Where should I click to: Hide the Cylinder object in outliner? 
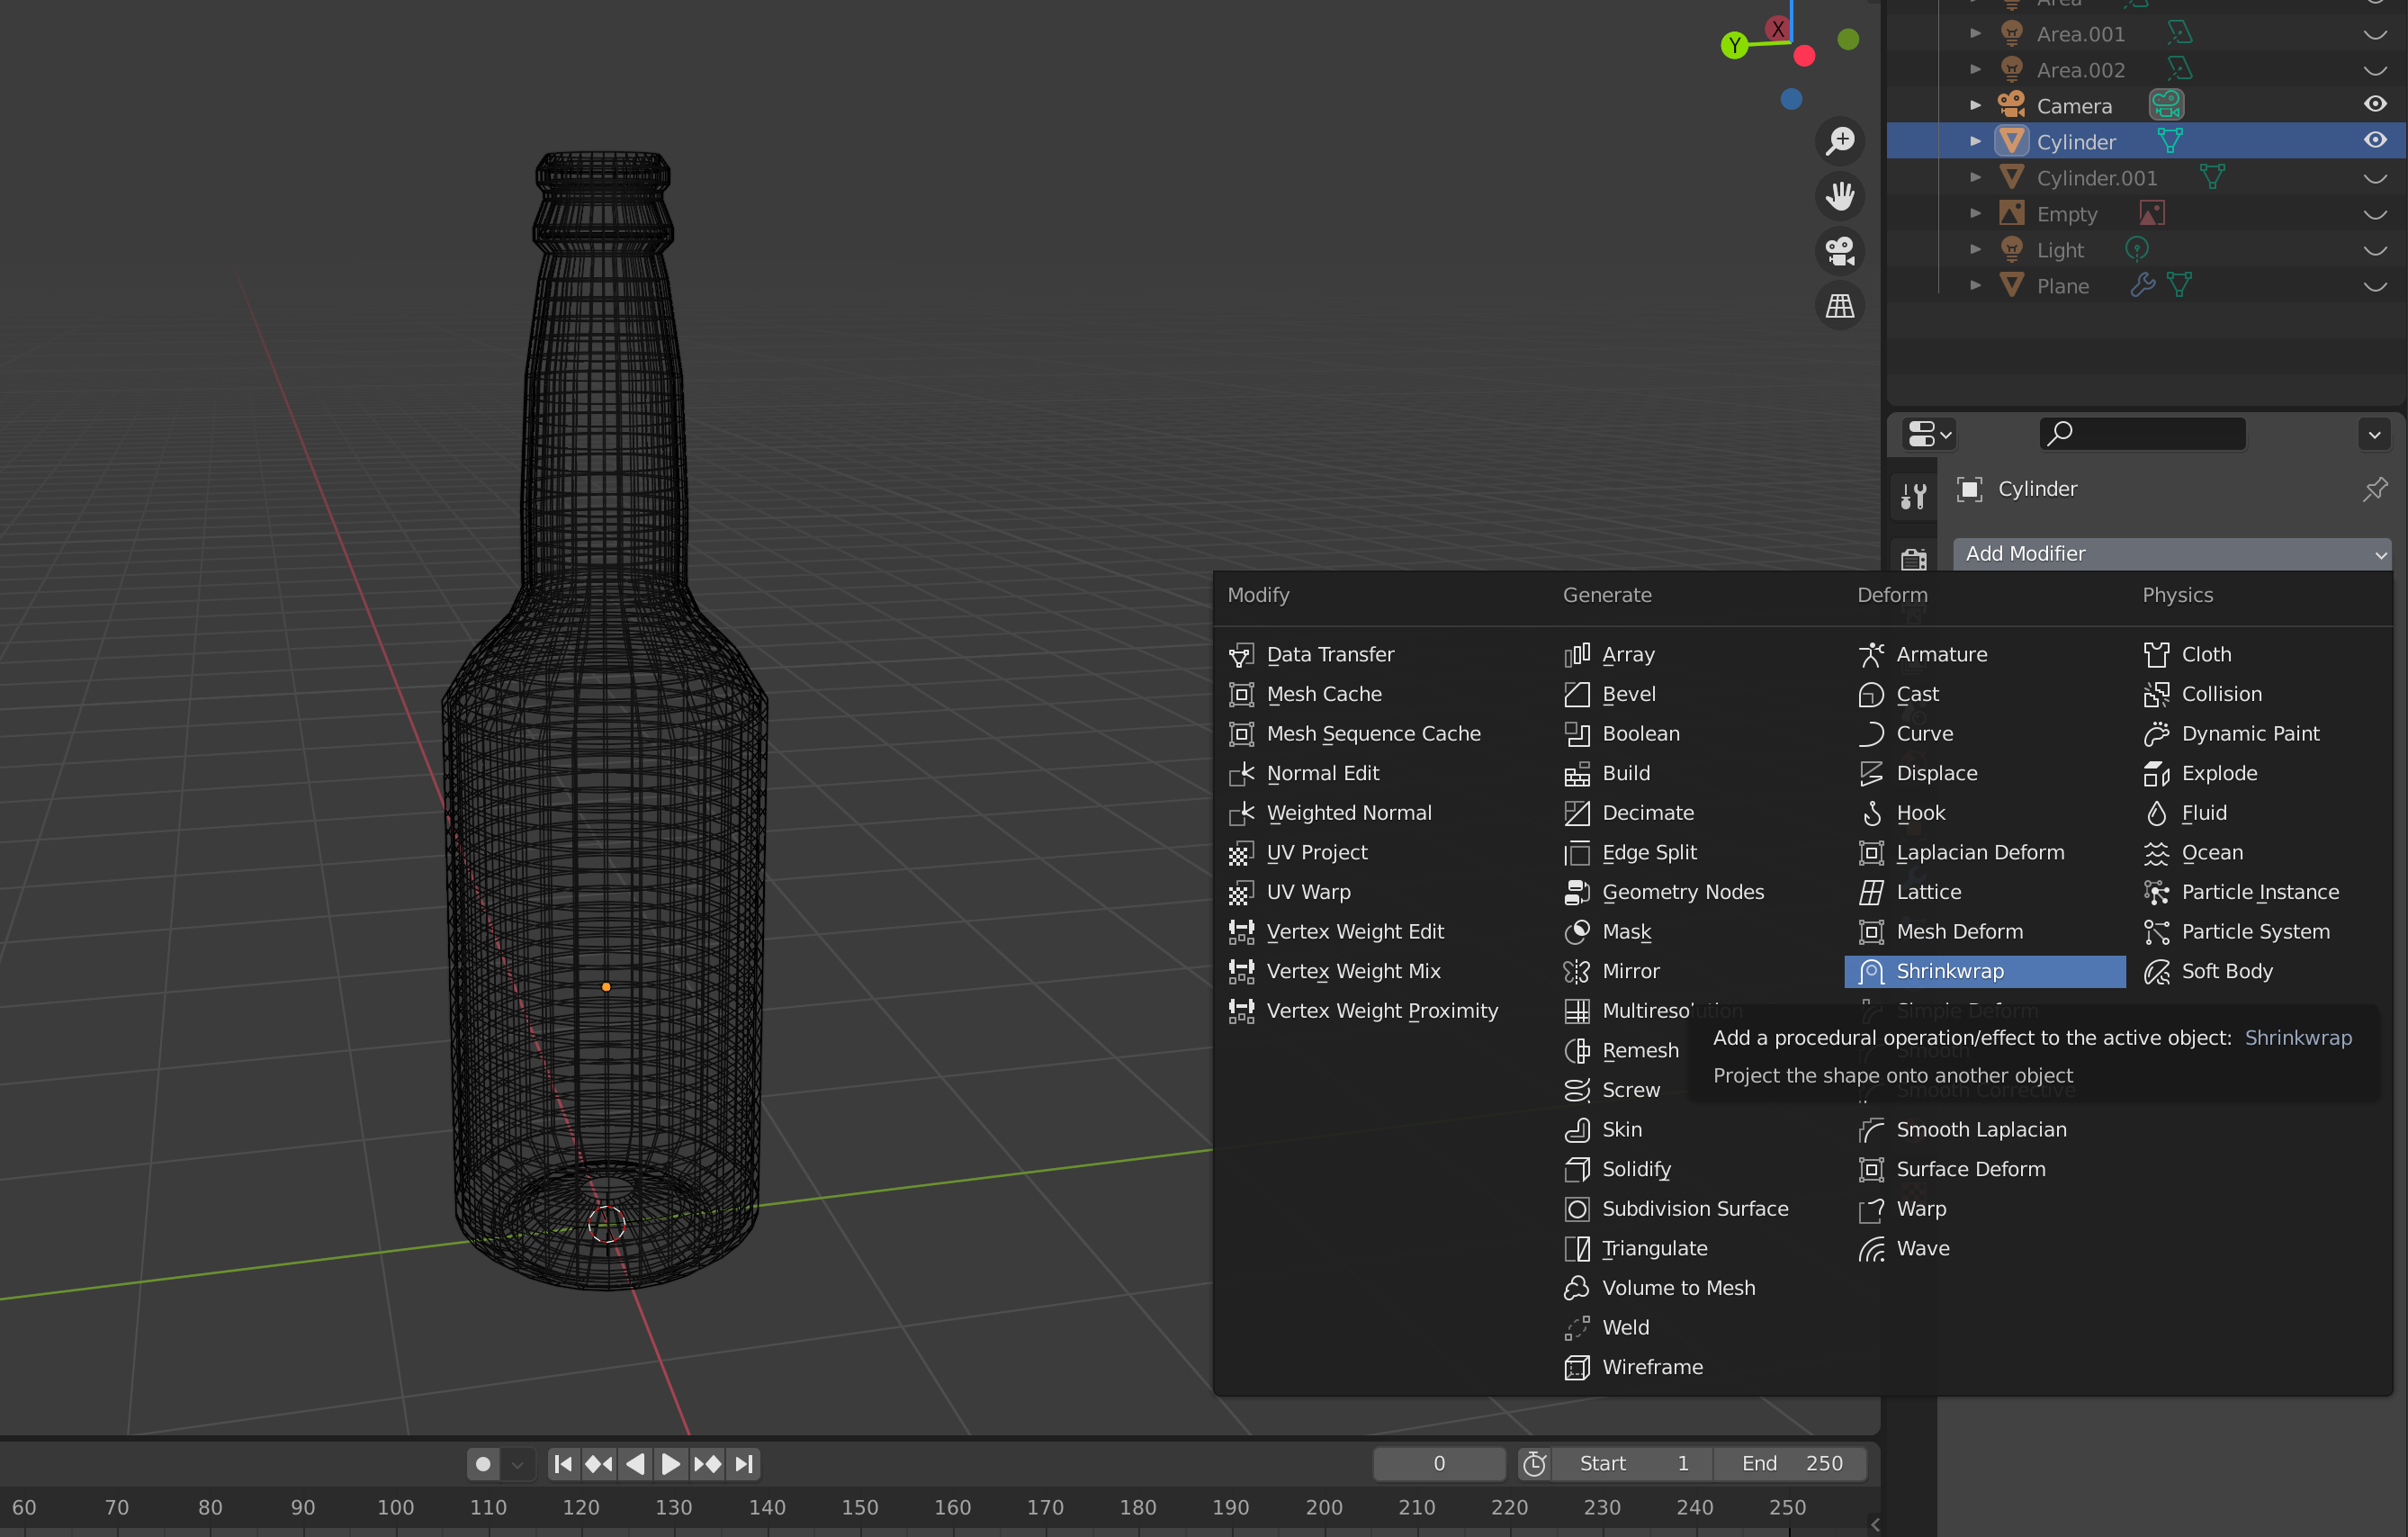[x=2375, y=141]
